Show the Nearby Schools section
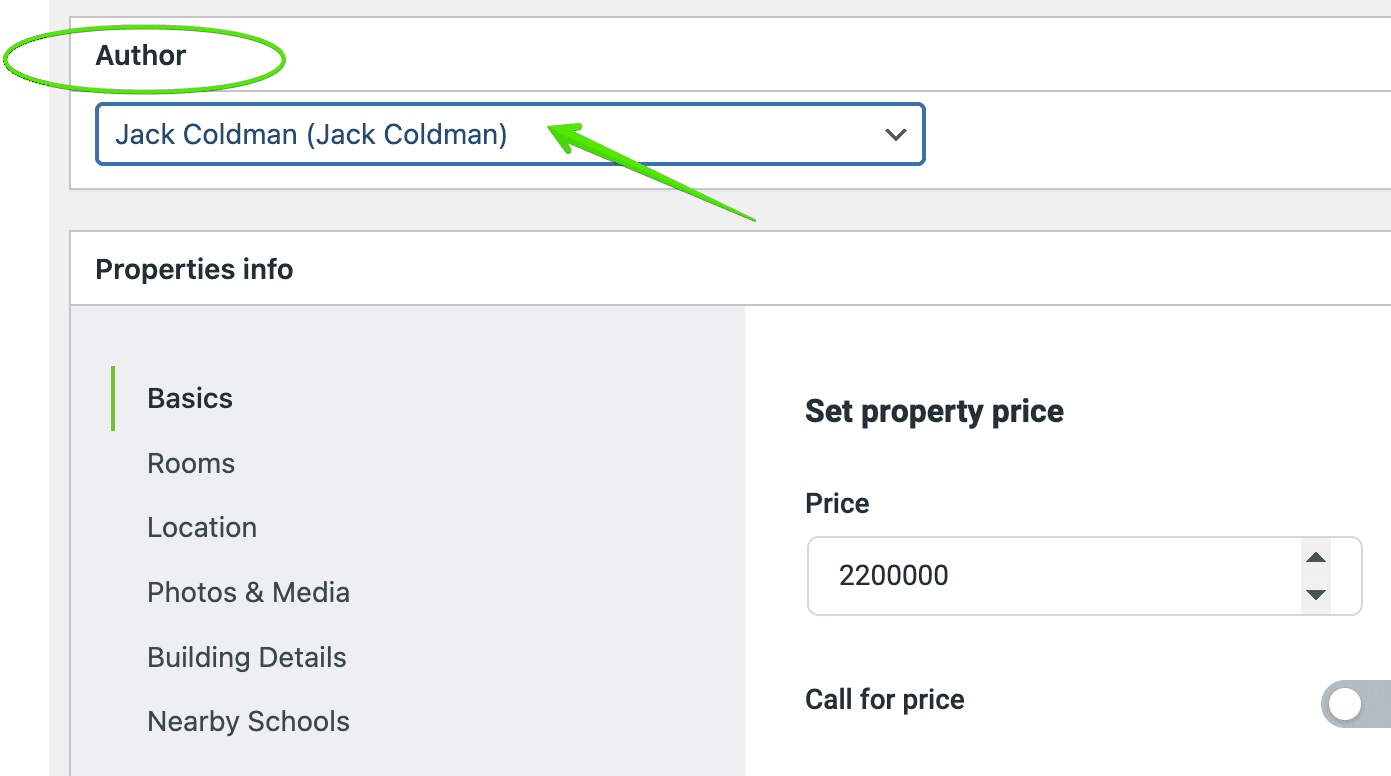This screenshot has height=776, width=1391. coord(248,721)
